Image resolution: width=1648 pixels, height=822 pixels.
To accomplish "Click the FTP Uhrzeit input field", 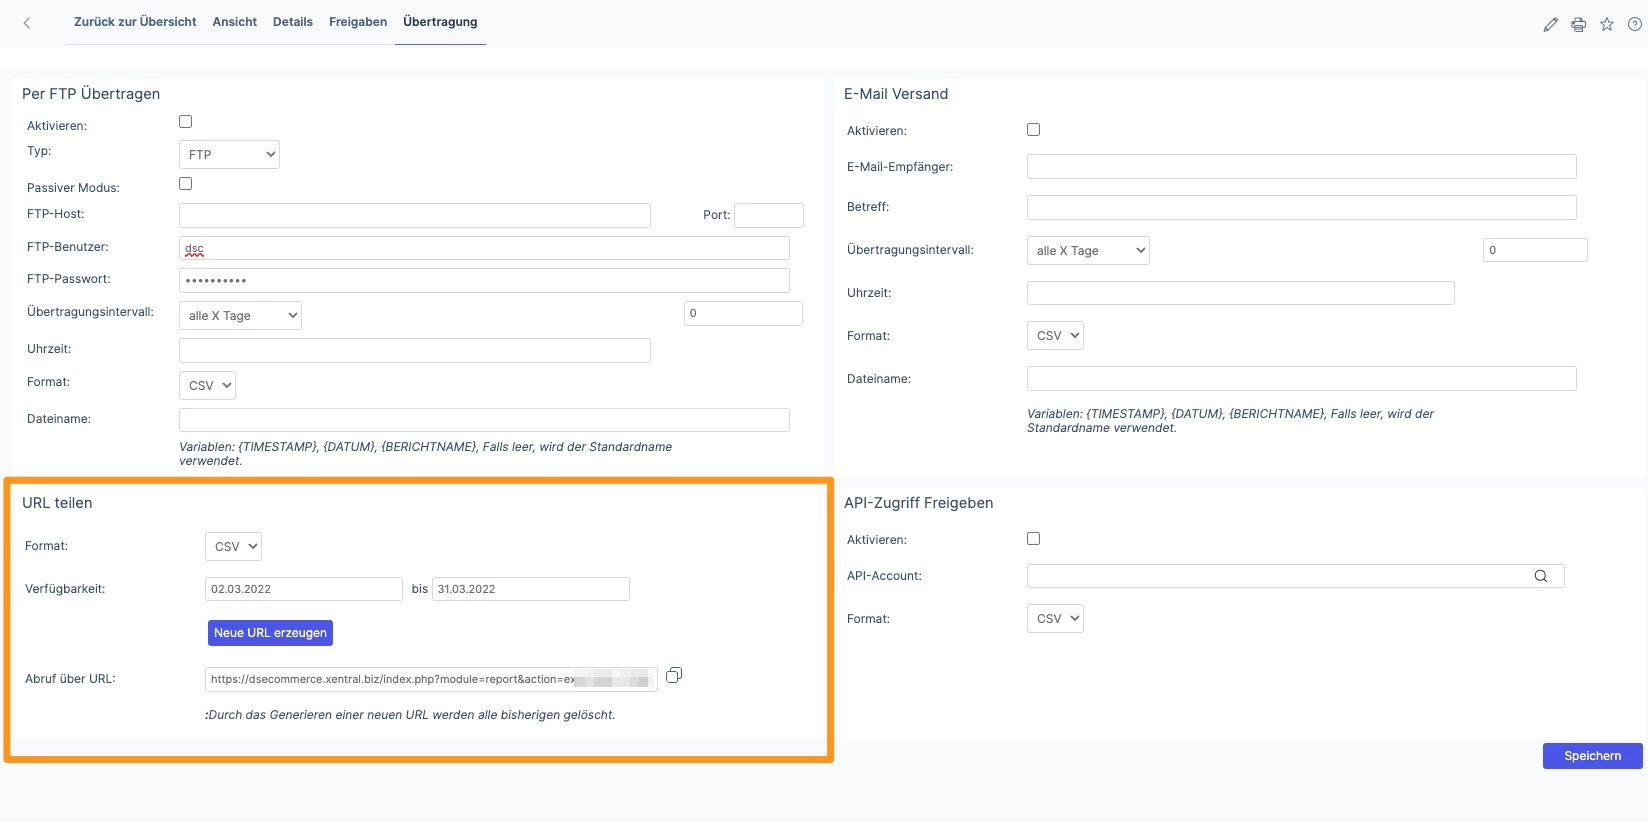I will 415,350.
